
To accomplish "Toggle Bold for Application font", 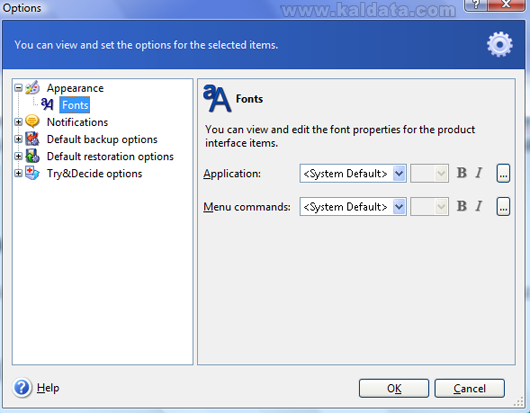I will pyautogui.click(x=462, y=173).
